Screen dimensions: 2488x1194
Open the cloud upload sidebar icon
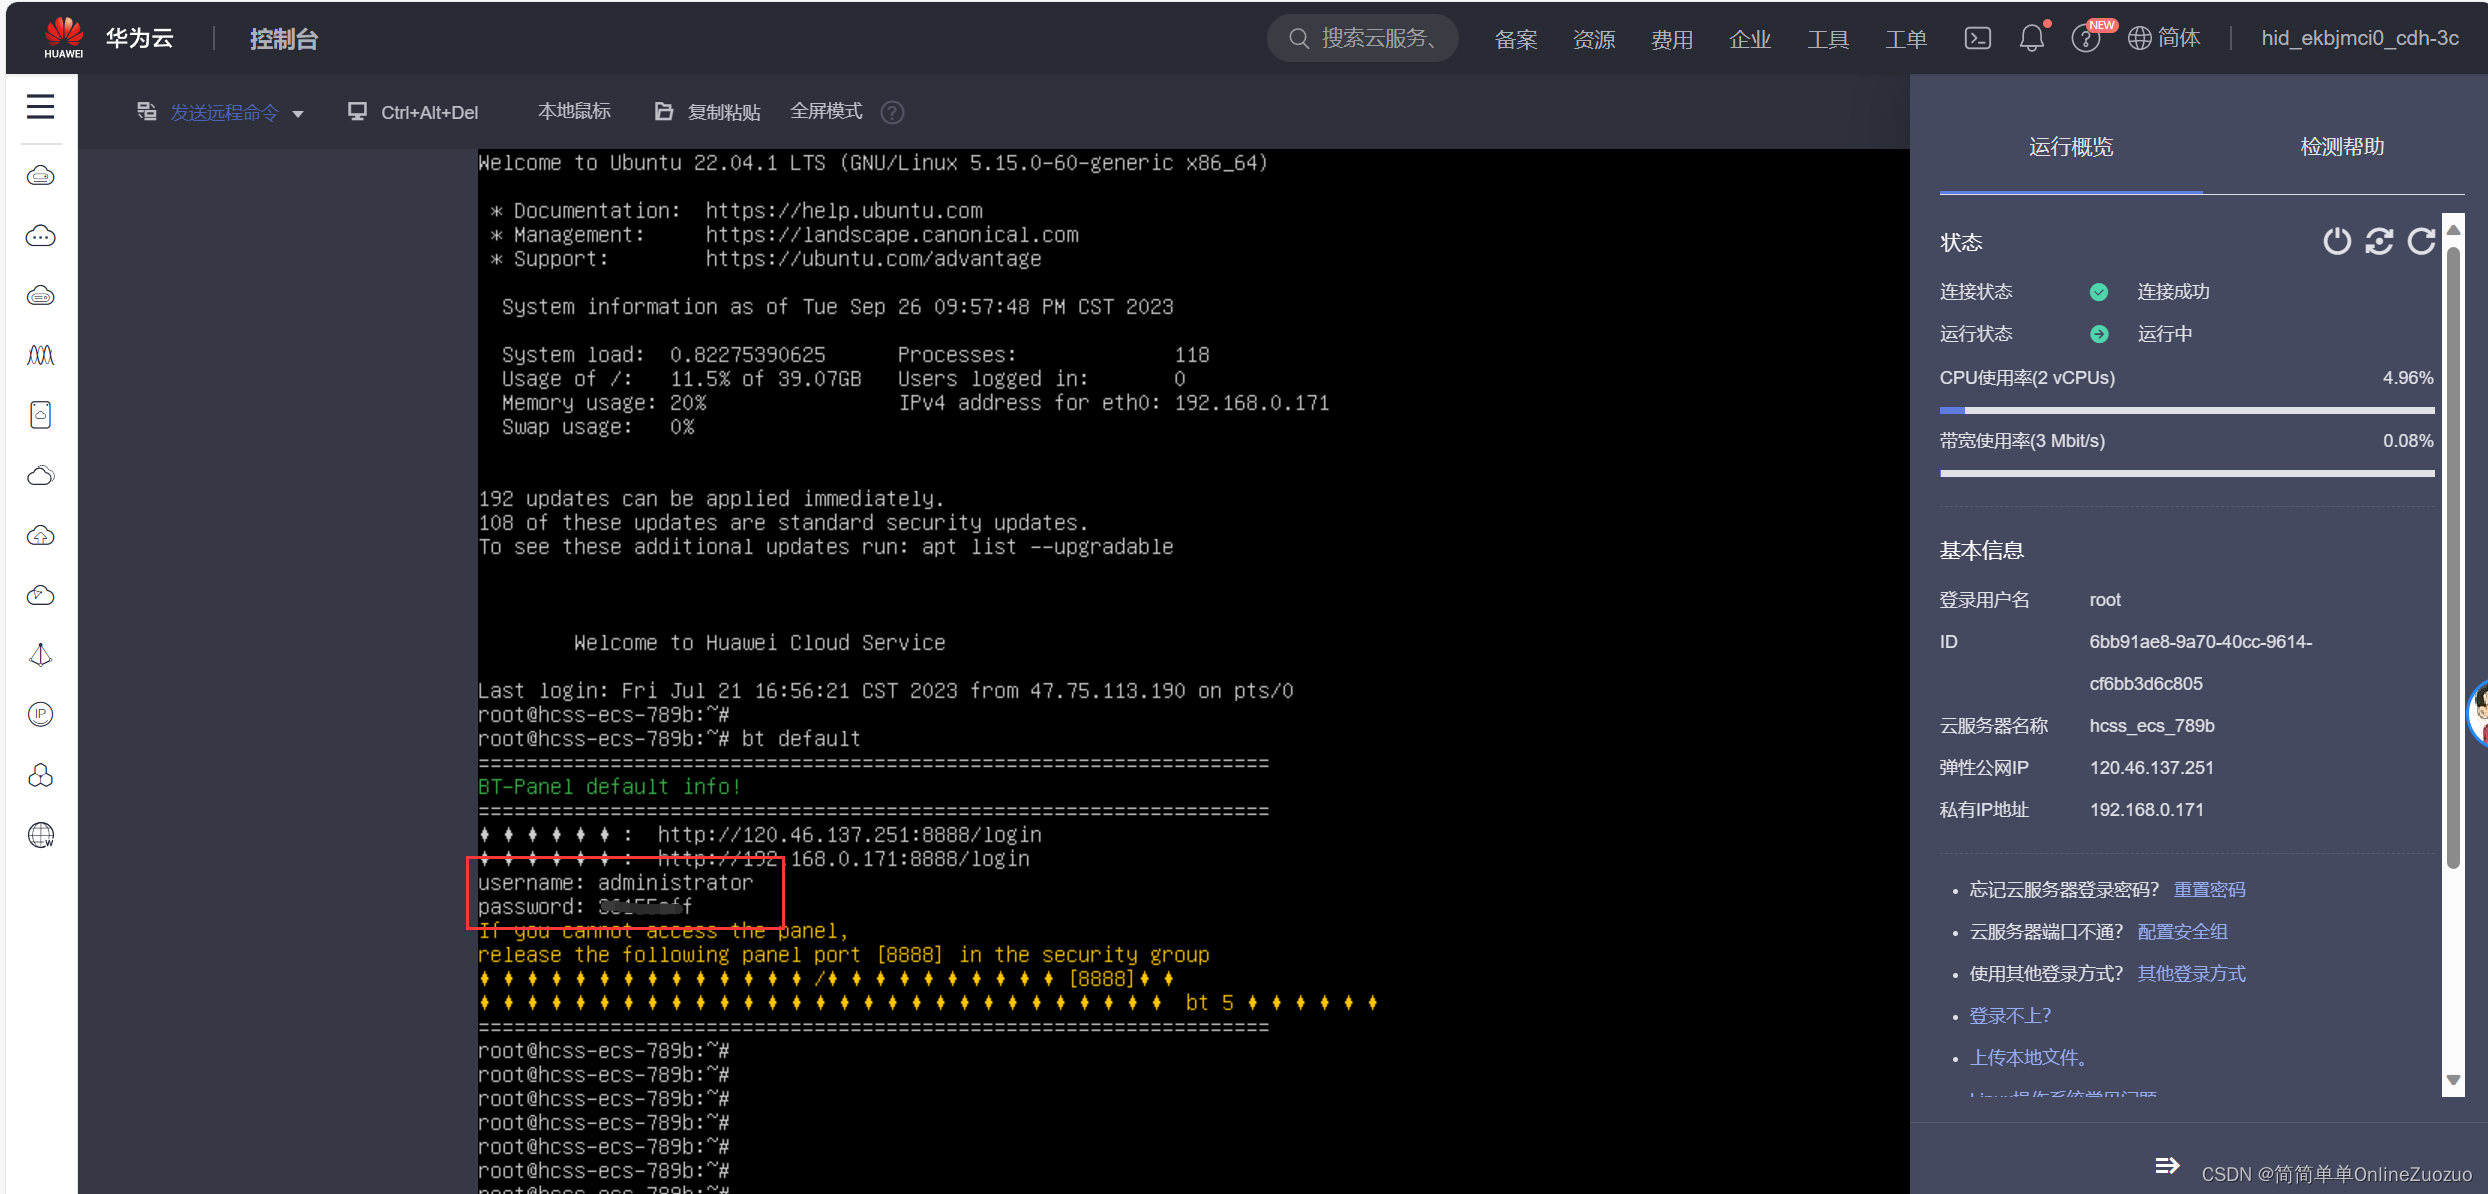tap(40, 535)
